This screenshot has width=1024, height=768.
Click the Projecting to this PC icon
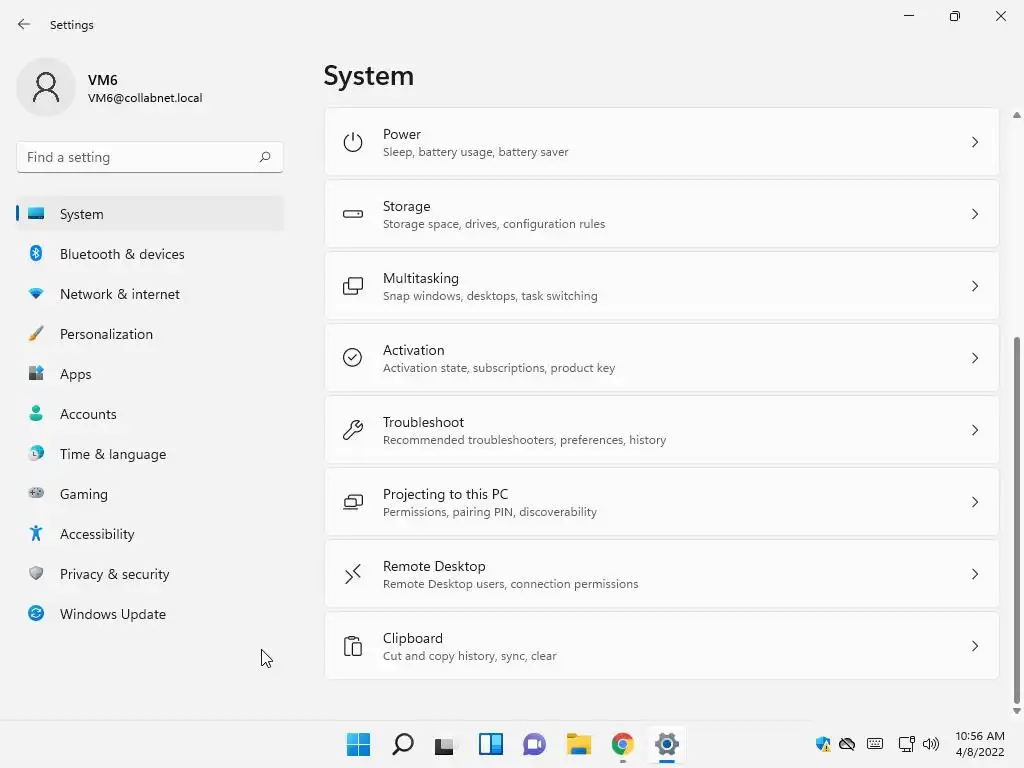[353, 502]
